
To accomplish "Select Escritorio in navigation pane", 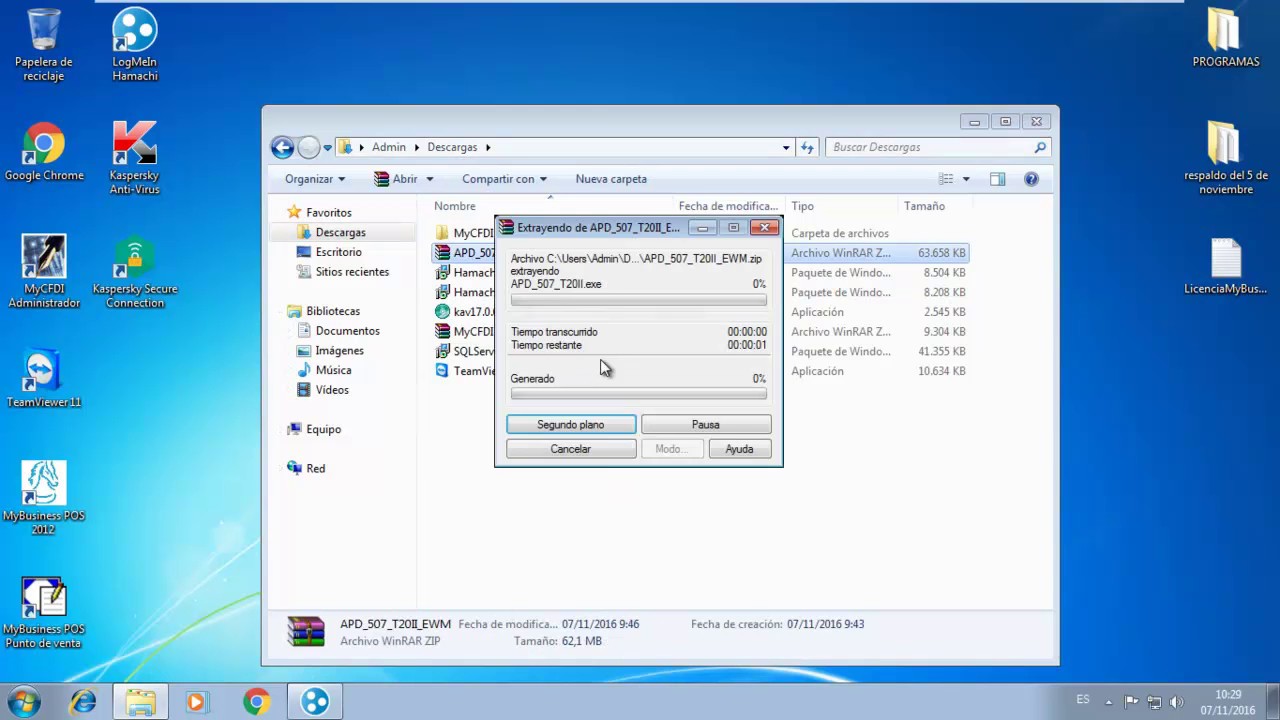I will pyautogui.click(x=338, y=252).
